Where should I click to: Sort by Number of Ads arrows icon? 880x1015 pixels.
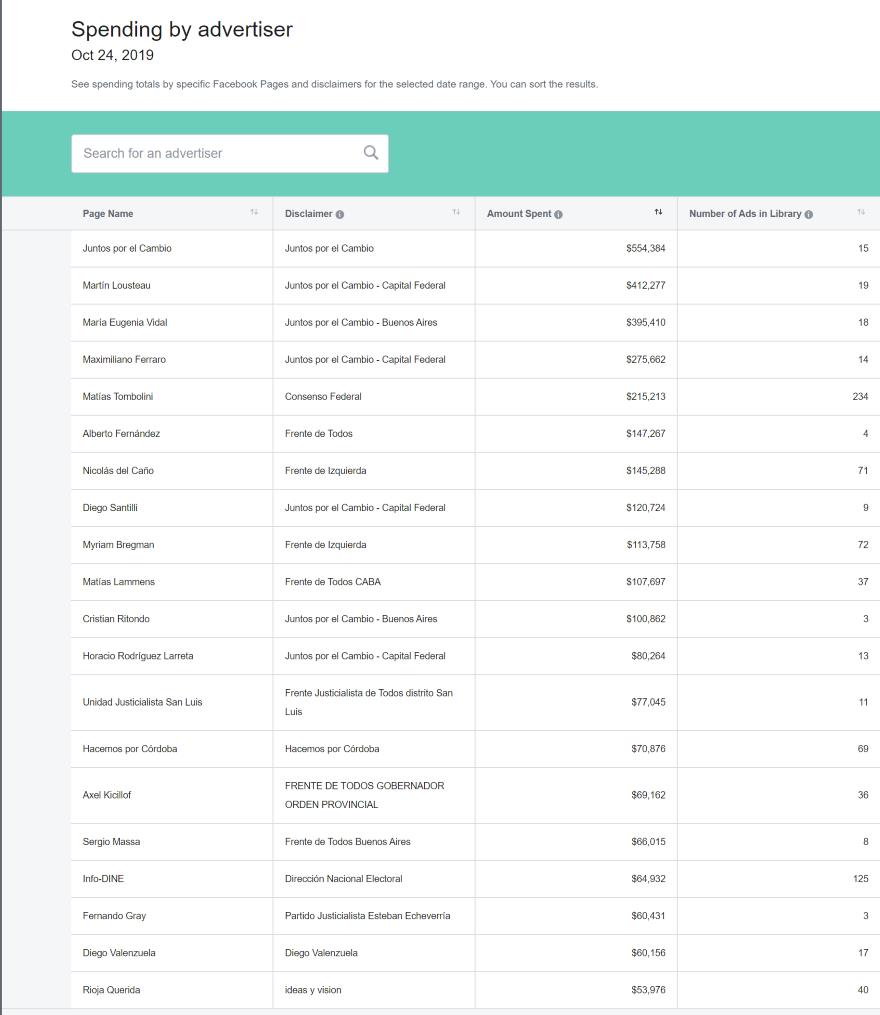click(x=861, y=212)
